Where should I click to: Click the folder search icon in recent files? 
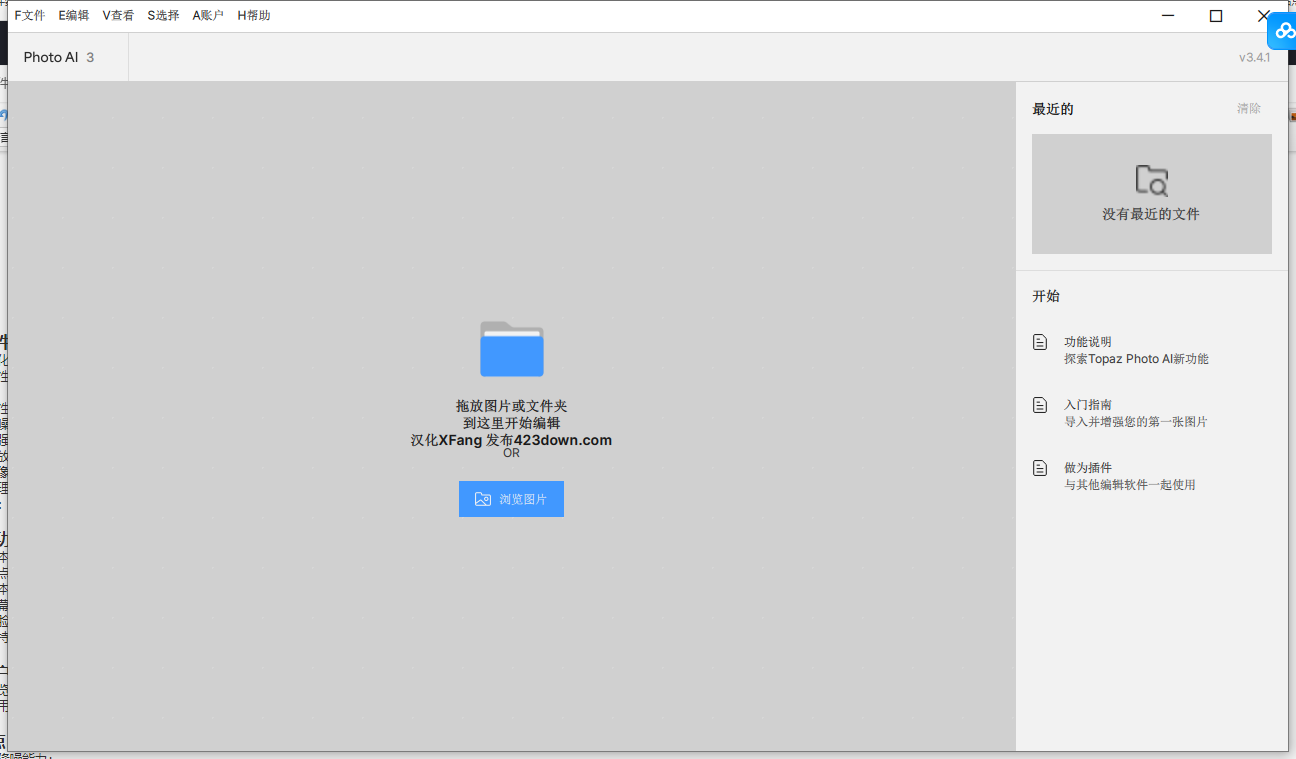[x=1151, y=180]
